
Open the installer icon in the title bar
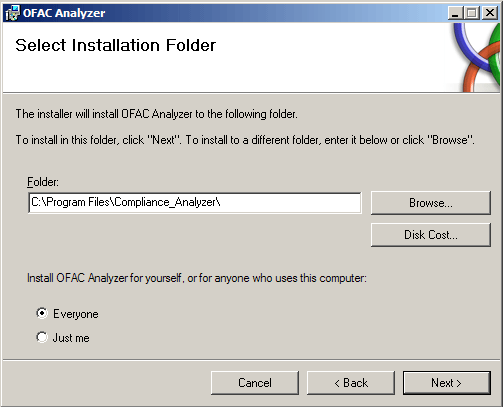click(x=12, y=13)
